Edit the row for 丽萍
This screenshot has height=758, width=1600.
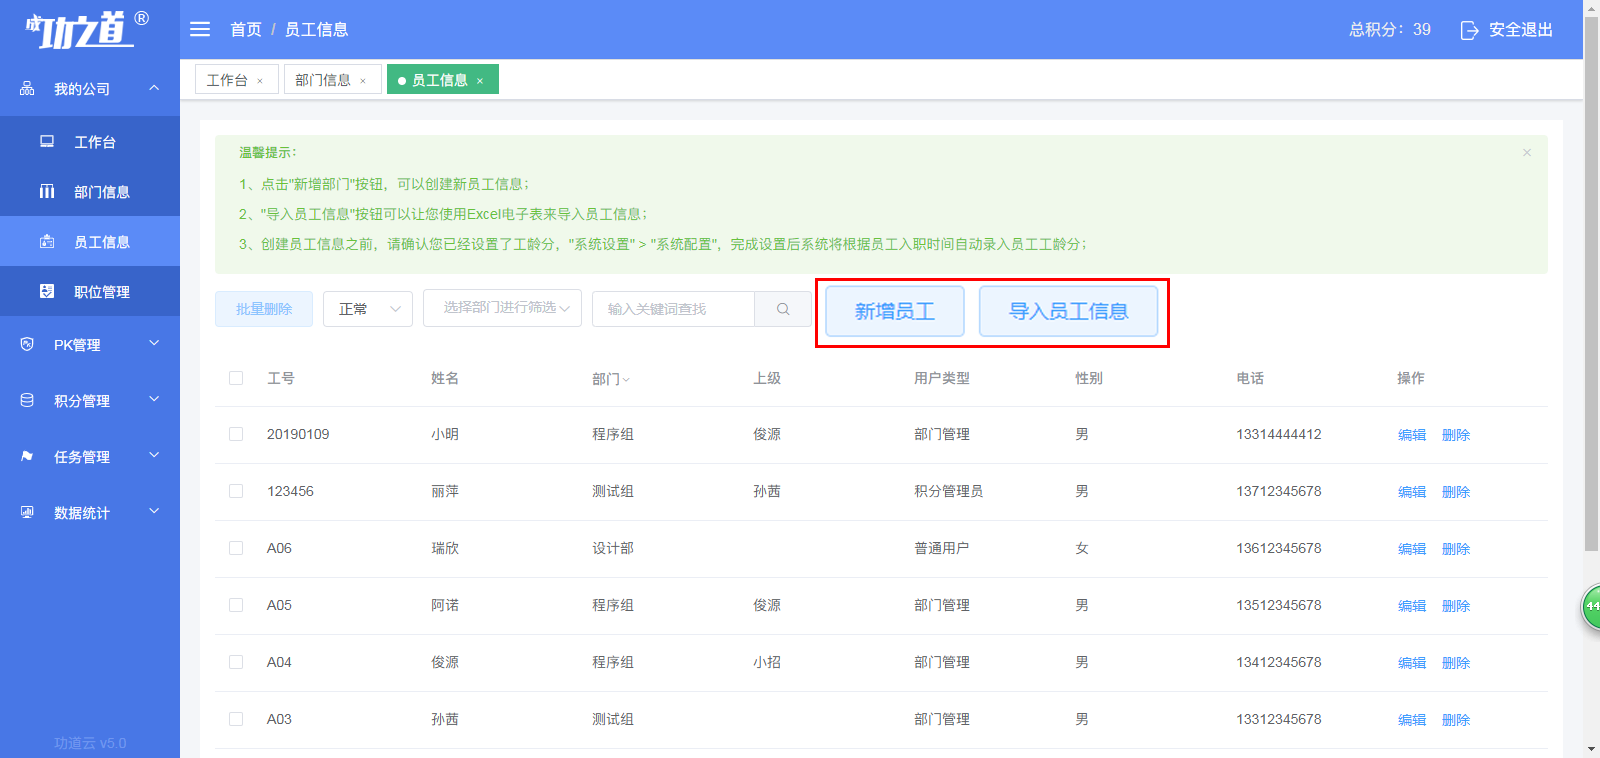[x=1412, y=492]
